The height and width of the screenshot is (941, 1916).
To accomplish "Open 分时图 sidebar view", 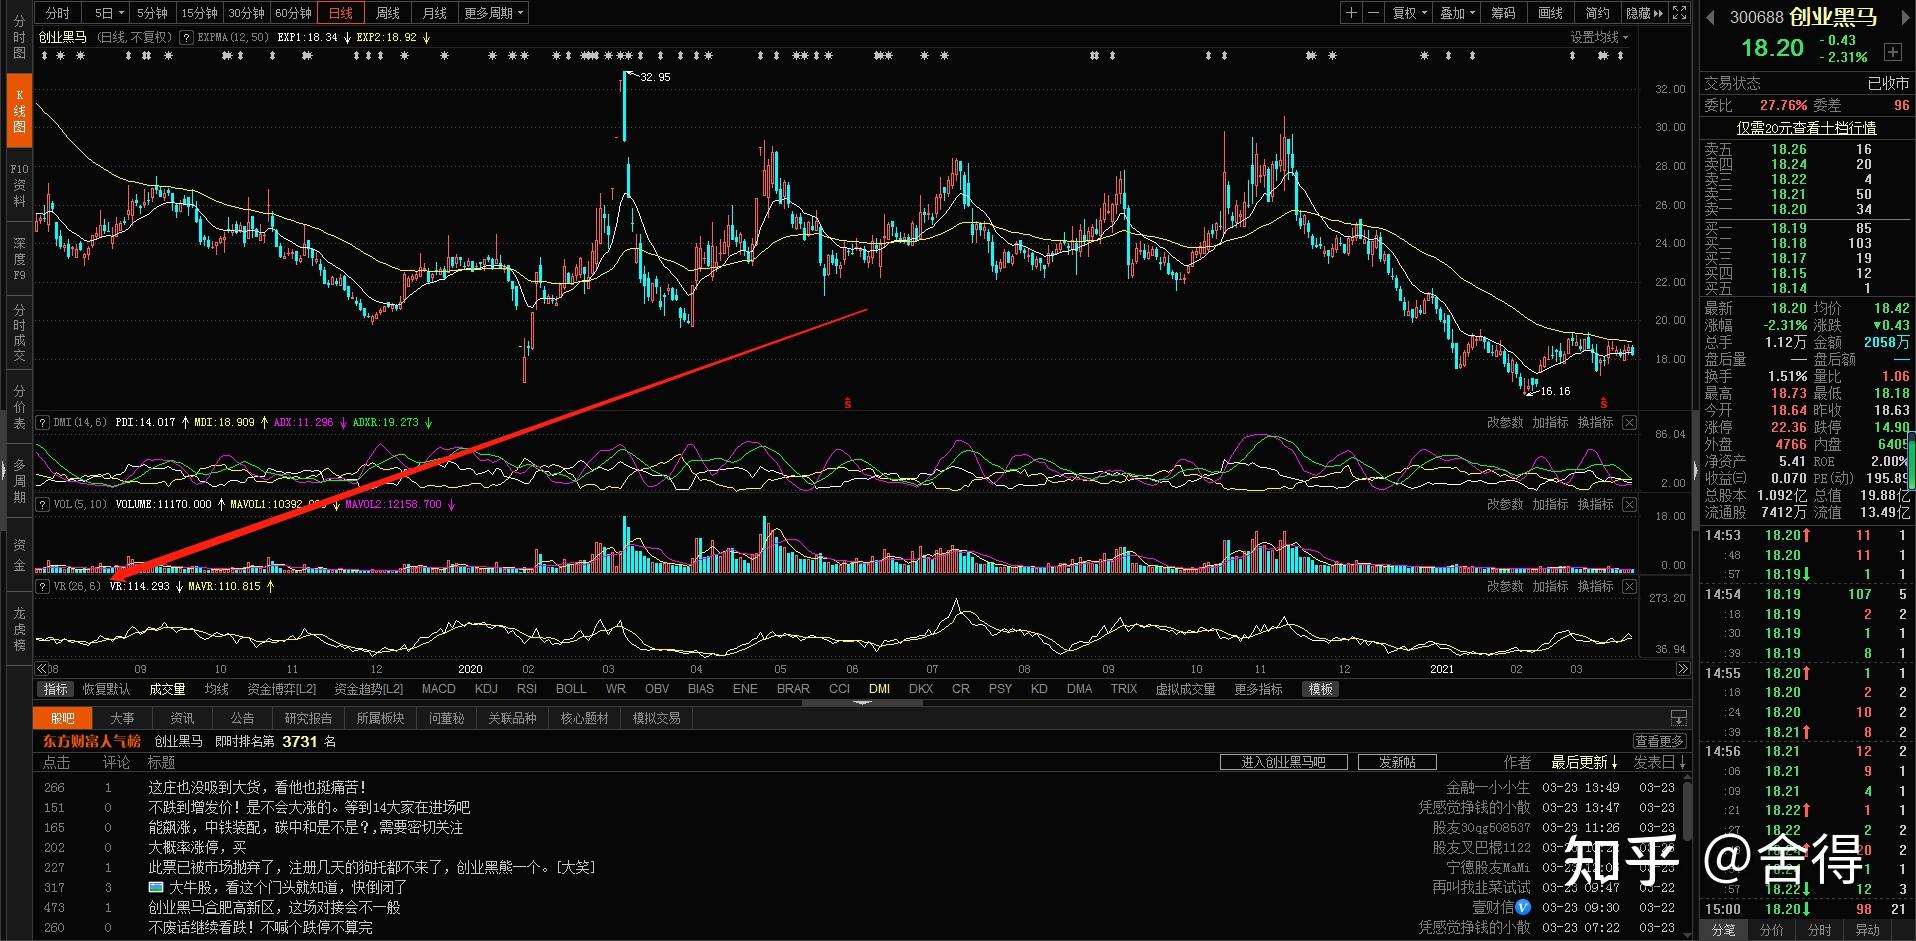I will pyautogui.click(x=19, y=37).
